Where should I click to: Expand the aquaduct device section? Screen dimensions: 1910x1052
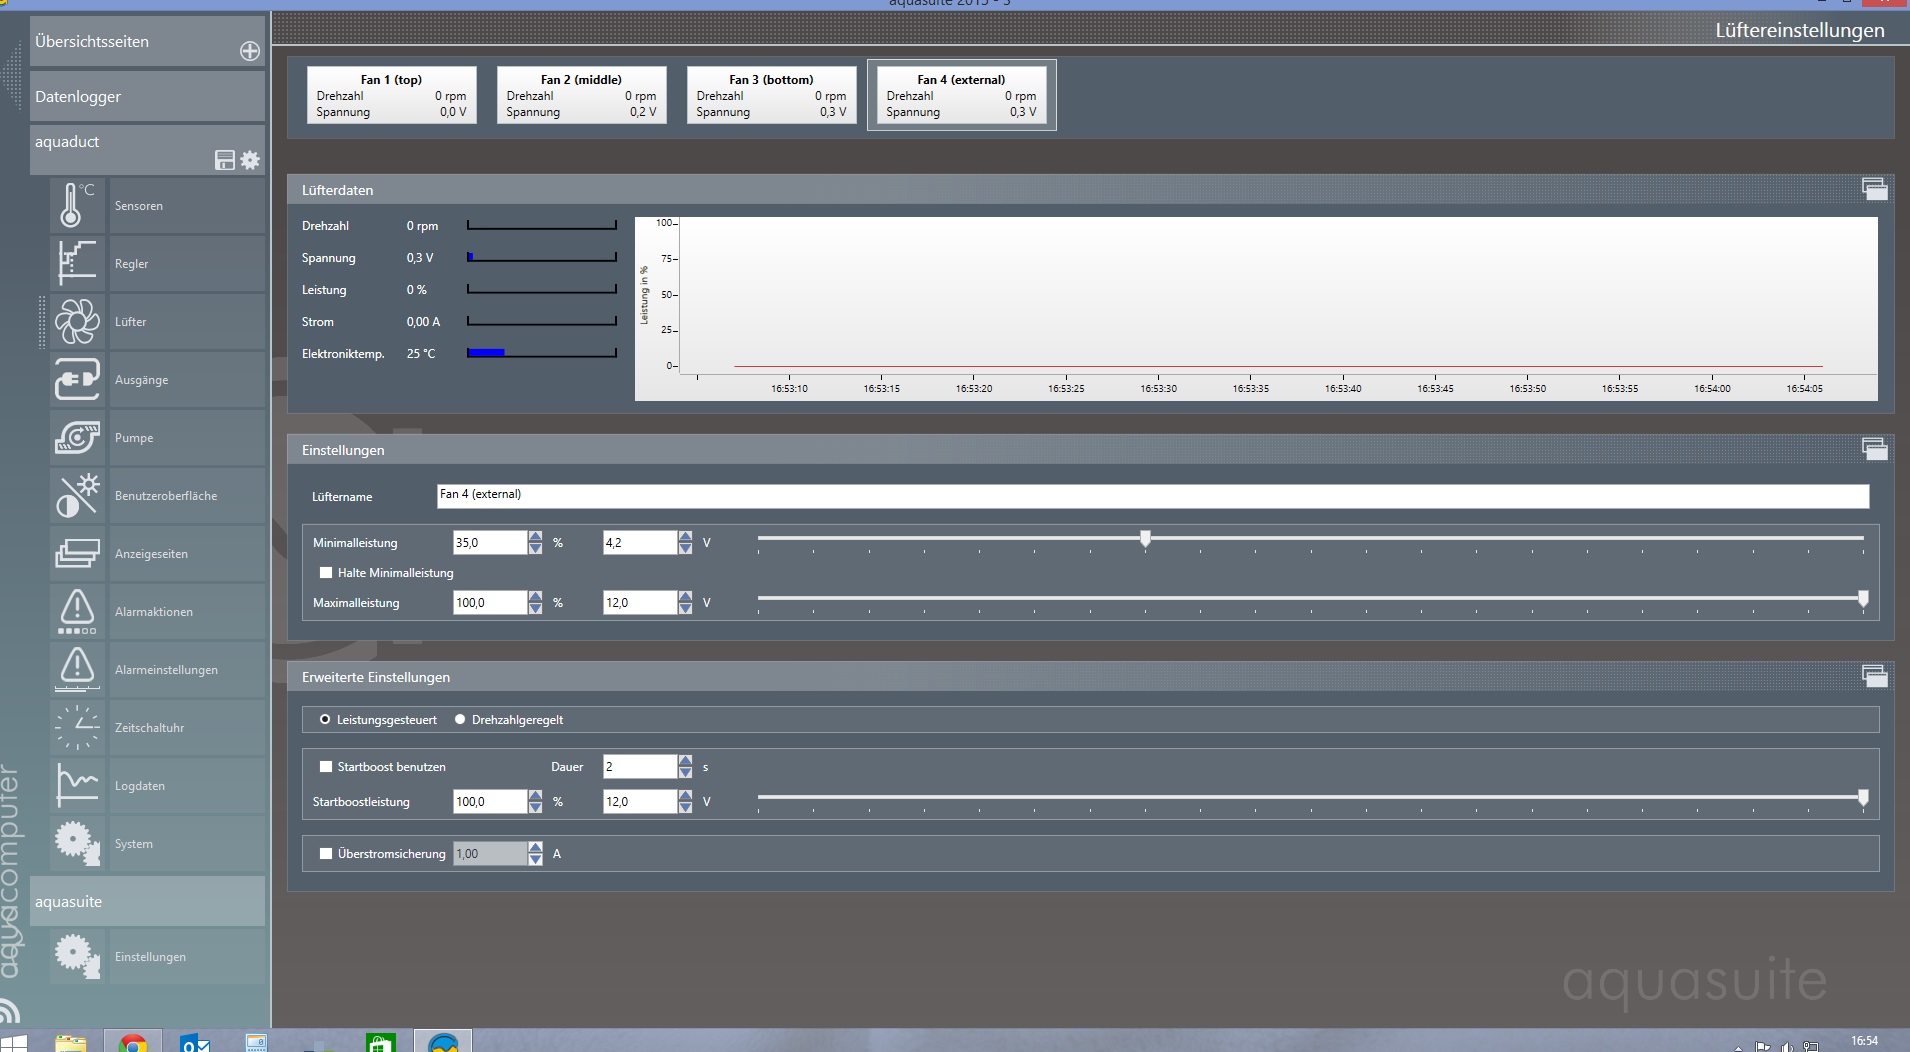147,150
